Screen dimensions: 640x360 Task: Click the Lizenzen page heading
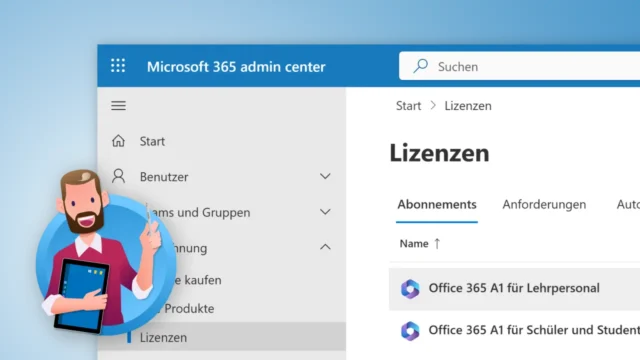pyautogui.click(x=439, y=153)
